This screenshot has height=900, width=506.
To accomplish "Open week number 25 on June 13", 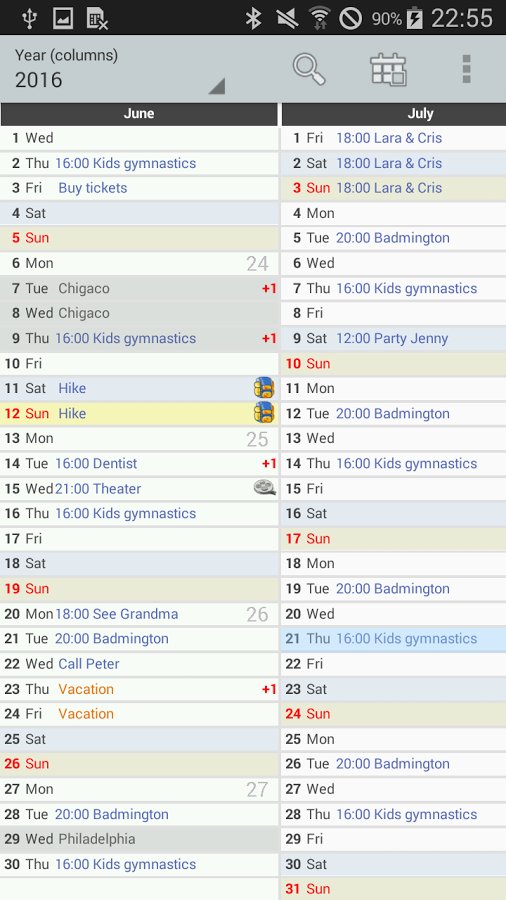I will 257,439.
